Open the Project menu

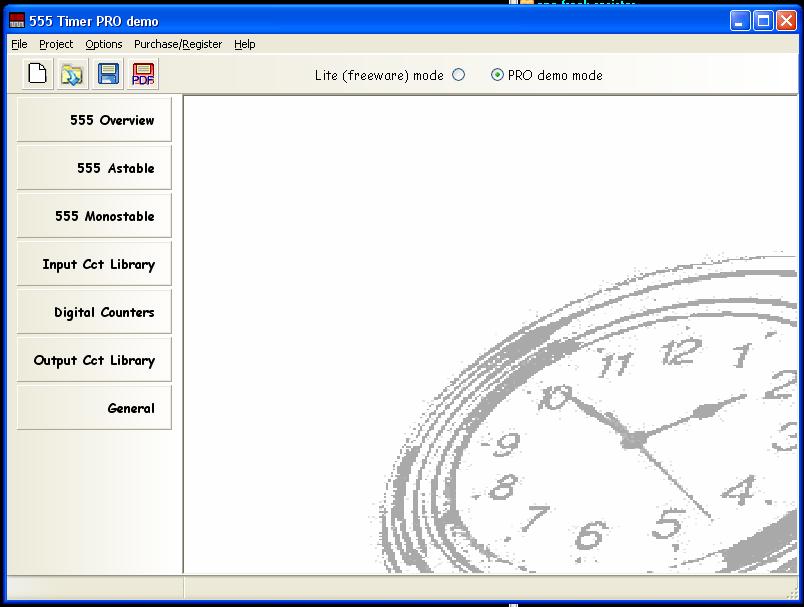point(56,44)
